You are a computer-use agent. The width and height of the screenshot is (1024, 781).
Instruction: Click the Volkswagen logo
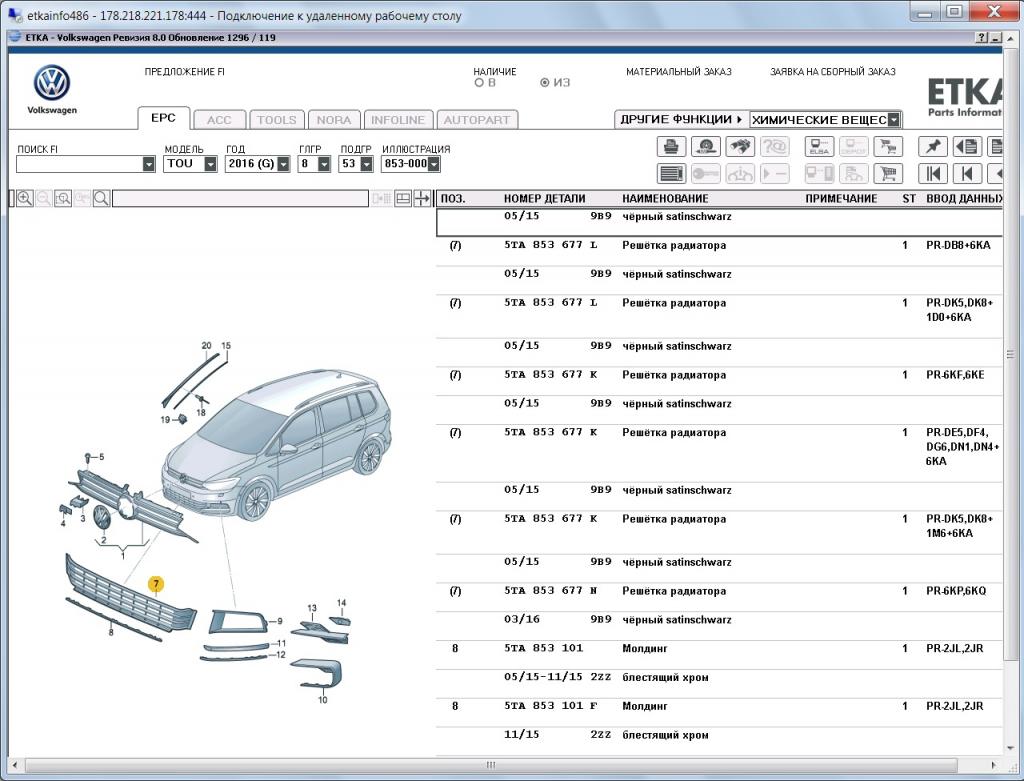52,83
